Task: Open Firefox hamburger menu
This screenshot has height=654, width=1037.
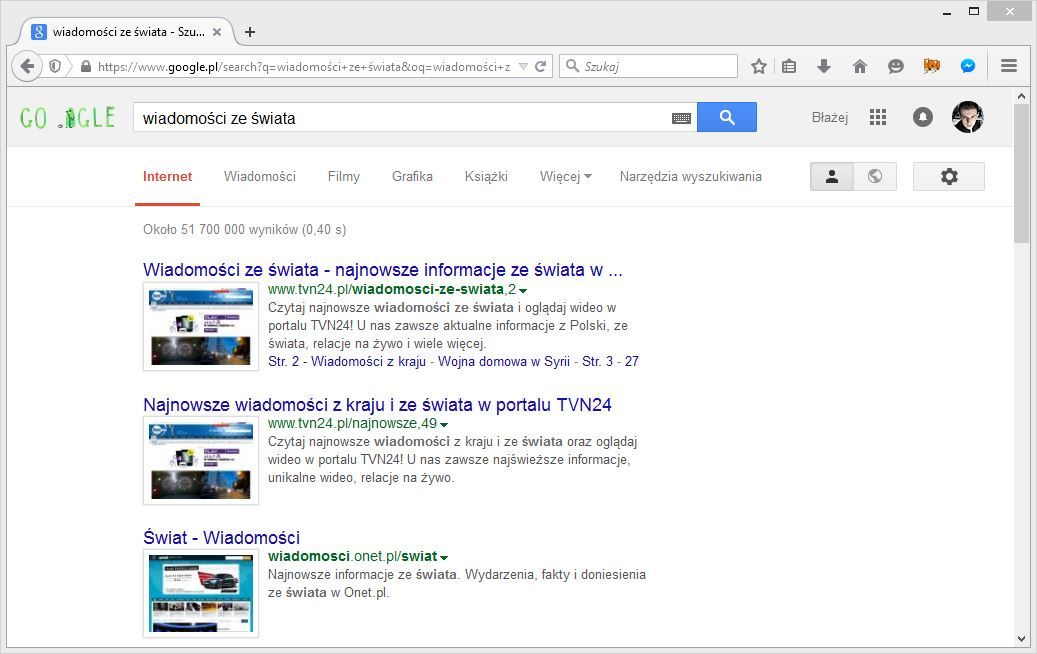Action: point(1009,66)
